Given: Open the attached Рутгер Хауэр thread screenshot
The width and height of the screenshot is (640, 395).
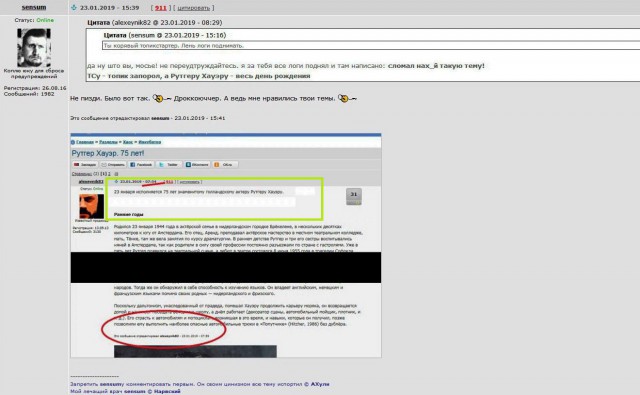Looking at the screenshot, I should [226, 245].
